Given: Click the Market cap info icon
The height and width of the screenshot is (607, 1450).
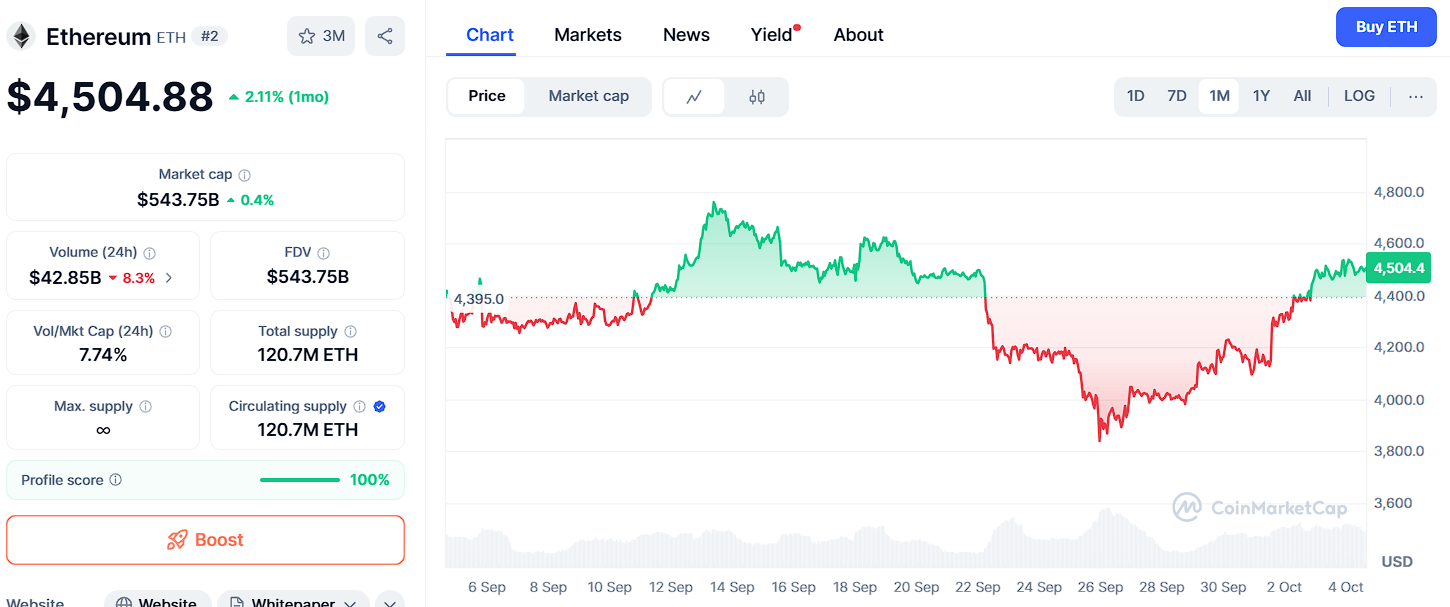Looking at the screenshot, I should click(245, 175).
